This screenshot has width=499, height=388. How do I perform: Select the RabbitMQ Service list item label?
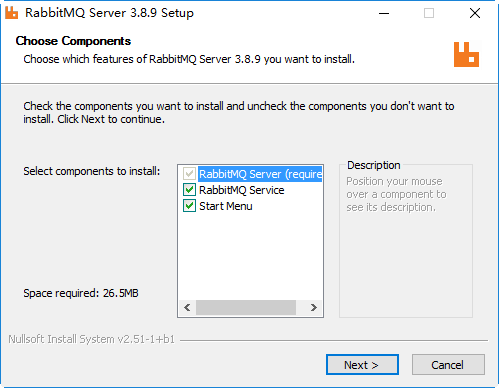click(242, 190)
